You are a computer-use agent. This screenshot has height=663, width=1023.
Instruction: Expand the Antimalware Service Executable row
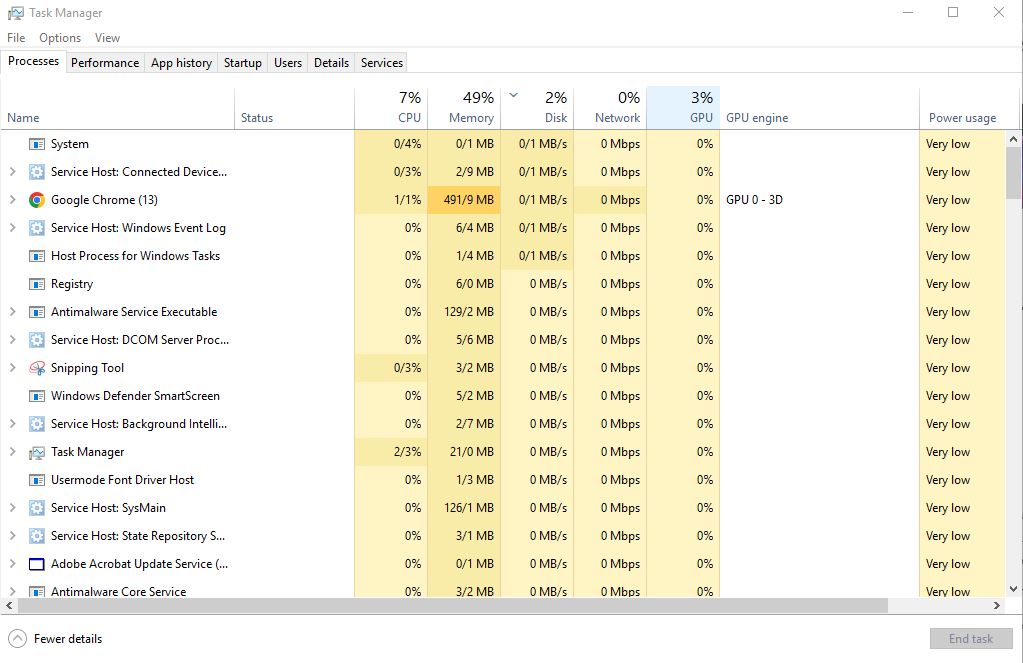[12, 312]
